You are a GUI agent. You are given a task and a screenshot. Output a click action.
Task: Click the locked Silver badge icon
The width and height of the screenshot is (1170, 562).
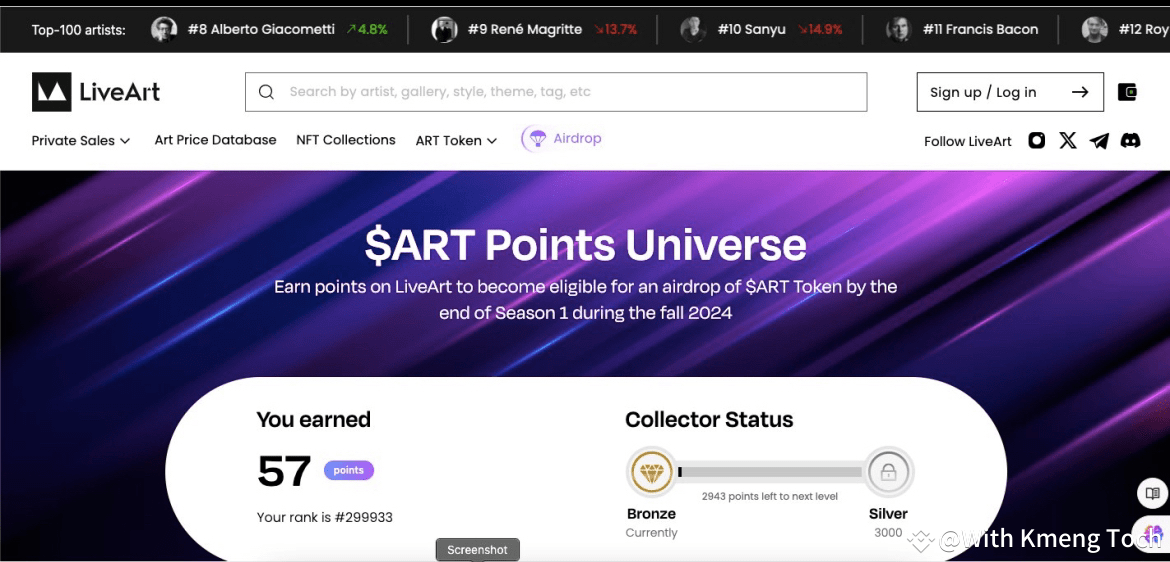887,472
